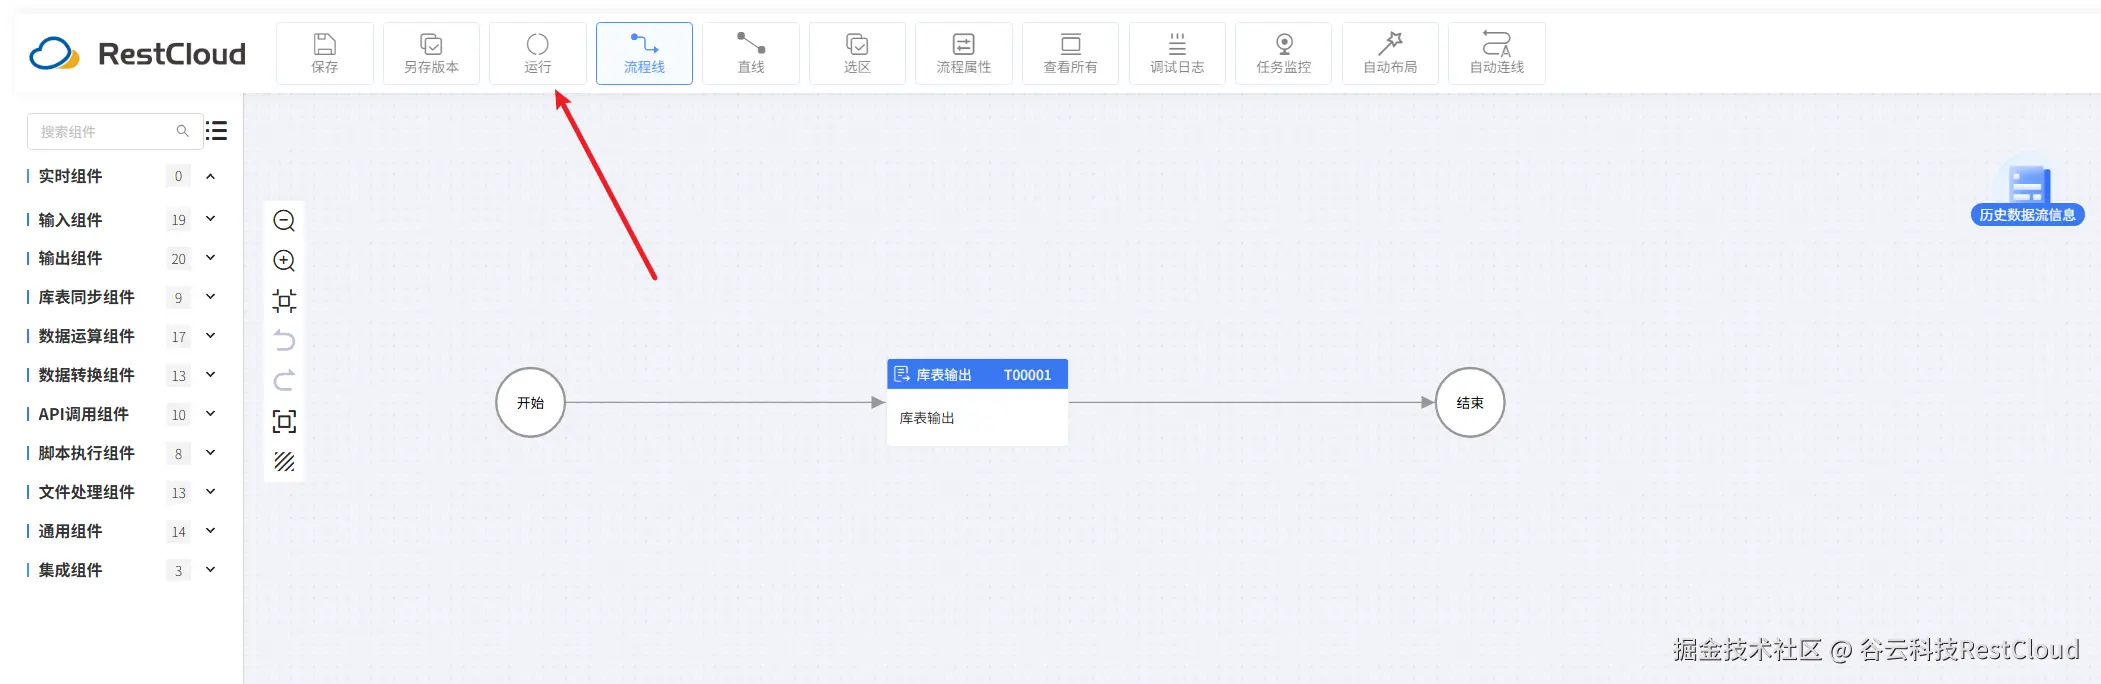Click the 另存版本 save-version icon
The width and height of the screenshot is (2101, 684).
click(x=431, y=53)
